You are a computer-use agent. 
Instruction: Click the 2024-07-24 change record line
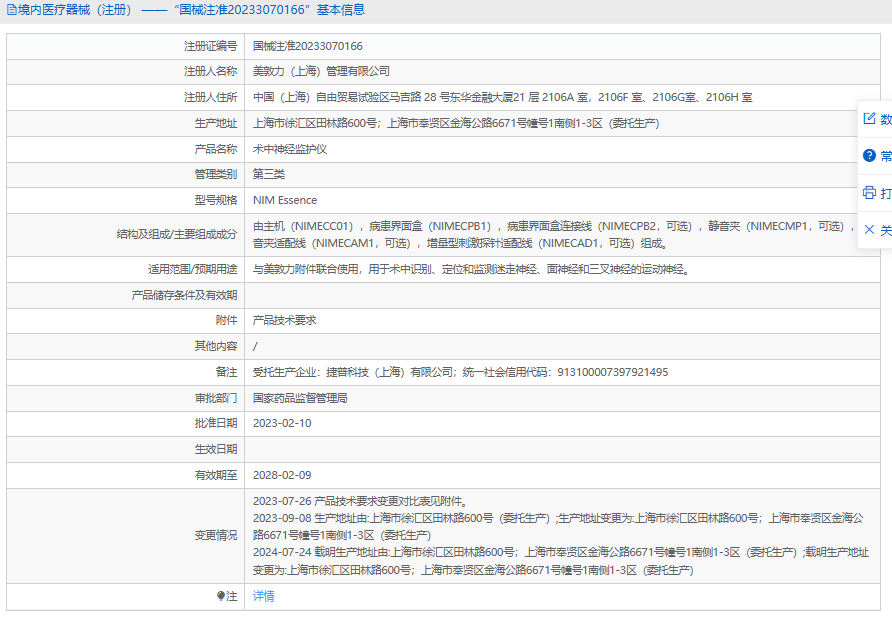561,561
